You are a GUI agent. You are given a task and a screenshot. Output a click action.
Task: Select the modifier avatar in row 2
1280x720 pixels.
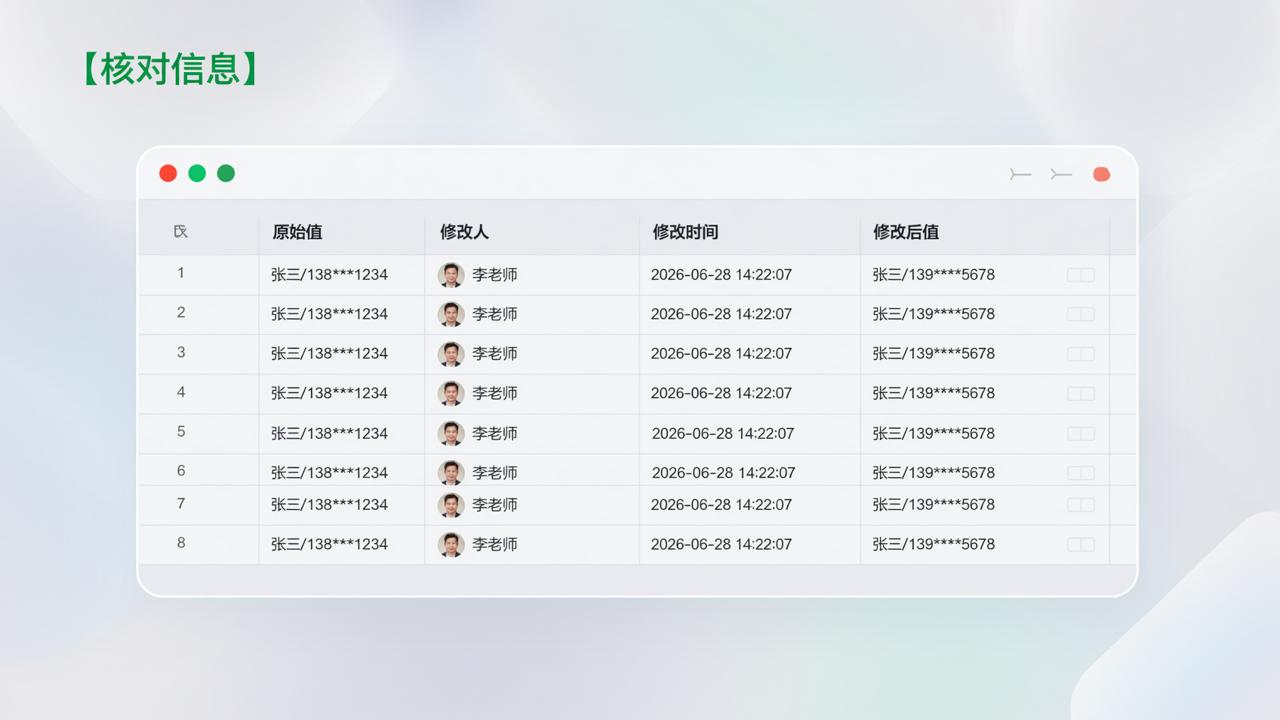pyautogui.click(x=451, y=314)
